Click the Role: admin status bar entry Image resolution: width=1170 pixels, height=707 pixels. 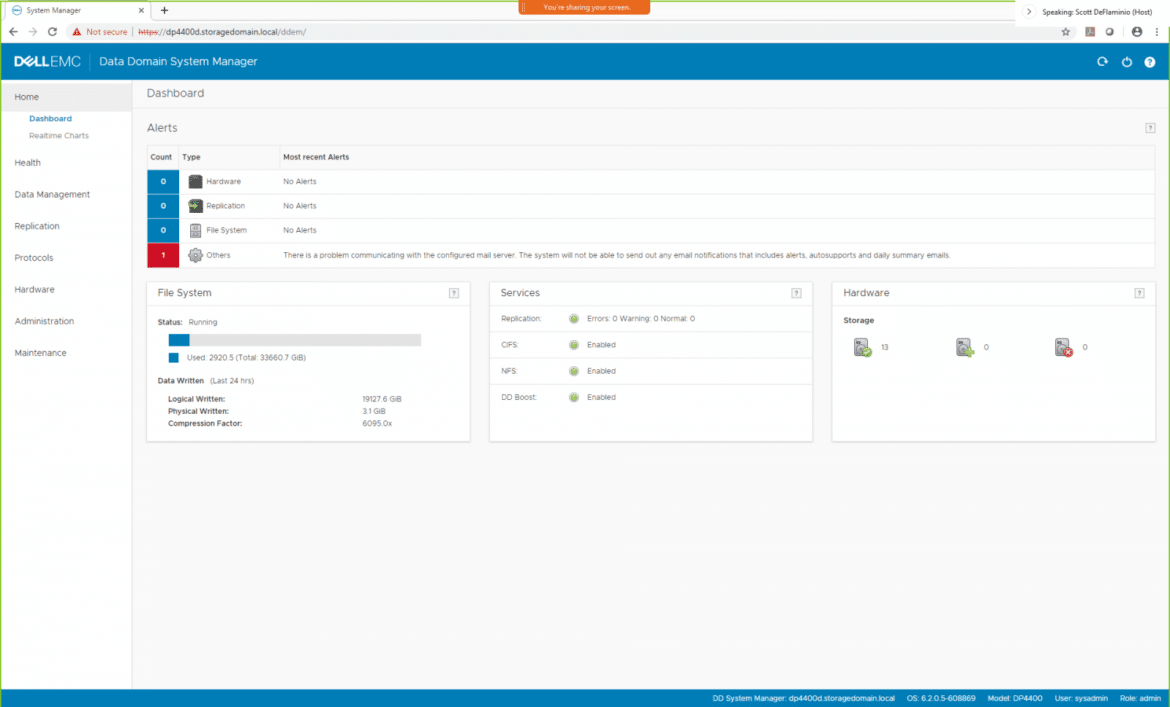pos(1140,699)
